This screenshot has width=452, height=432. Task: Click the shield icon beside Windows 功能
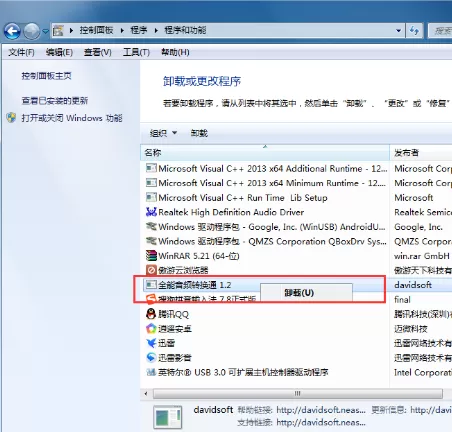(x=11, y=118)
